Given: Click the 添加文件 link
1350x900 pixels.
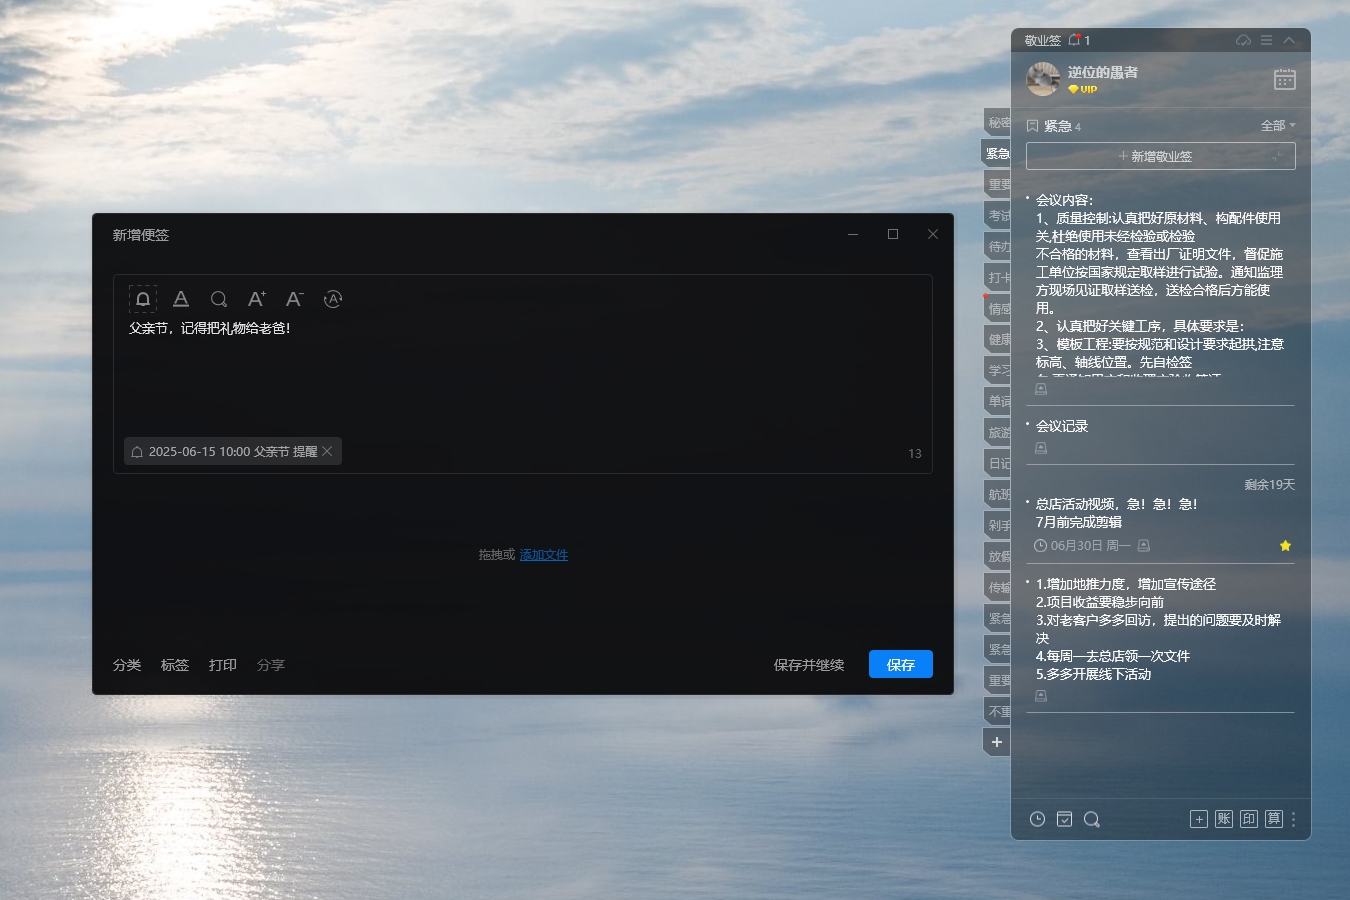Looking at the screenshot, I should tap(543, 555).
